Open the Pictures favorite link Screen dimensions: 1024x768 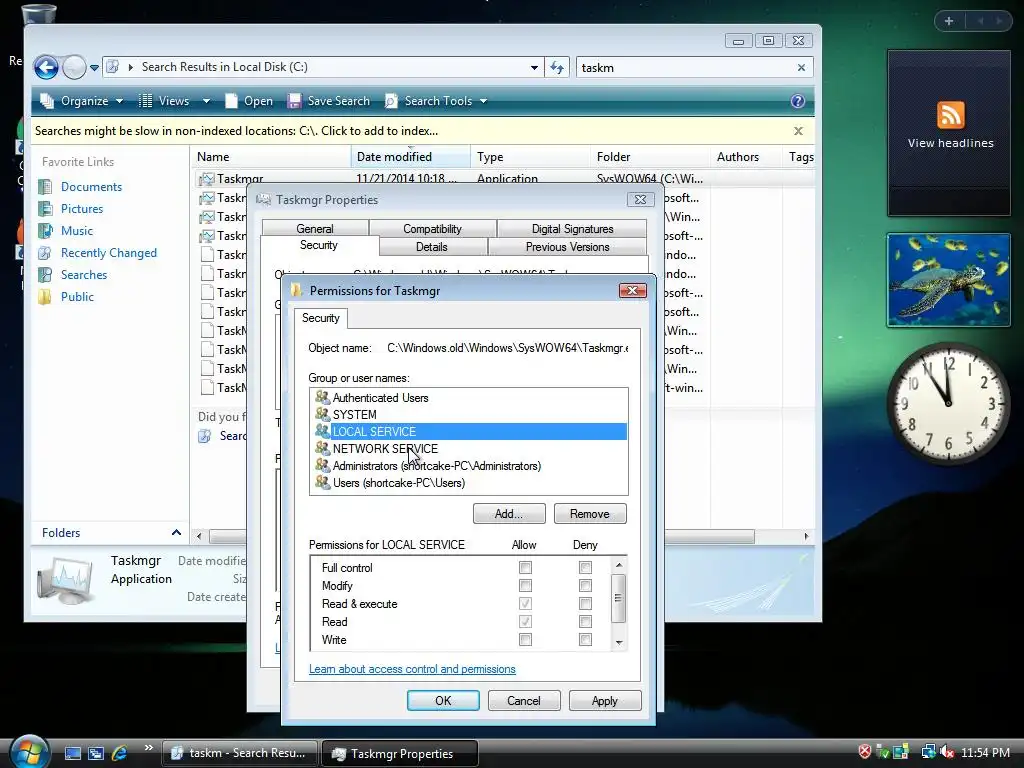[x=82, y=209]
